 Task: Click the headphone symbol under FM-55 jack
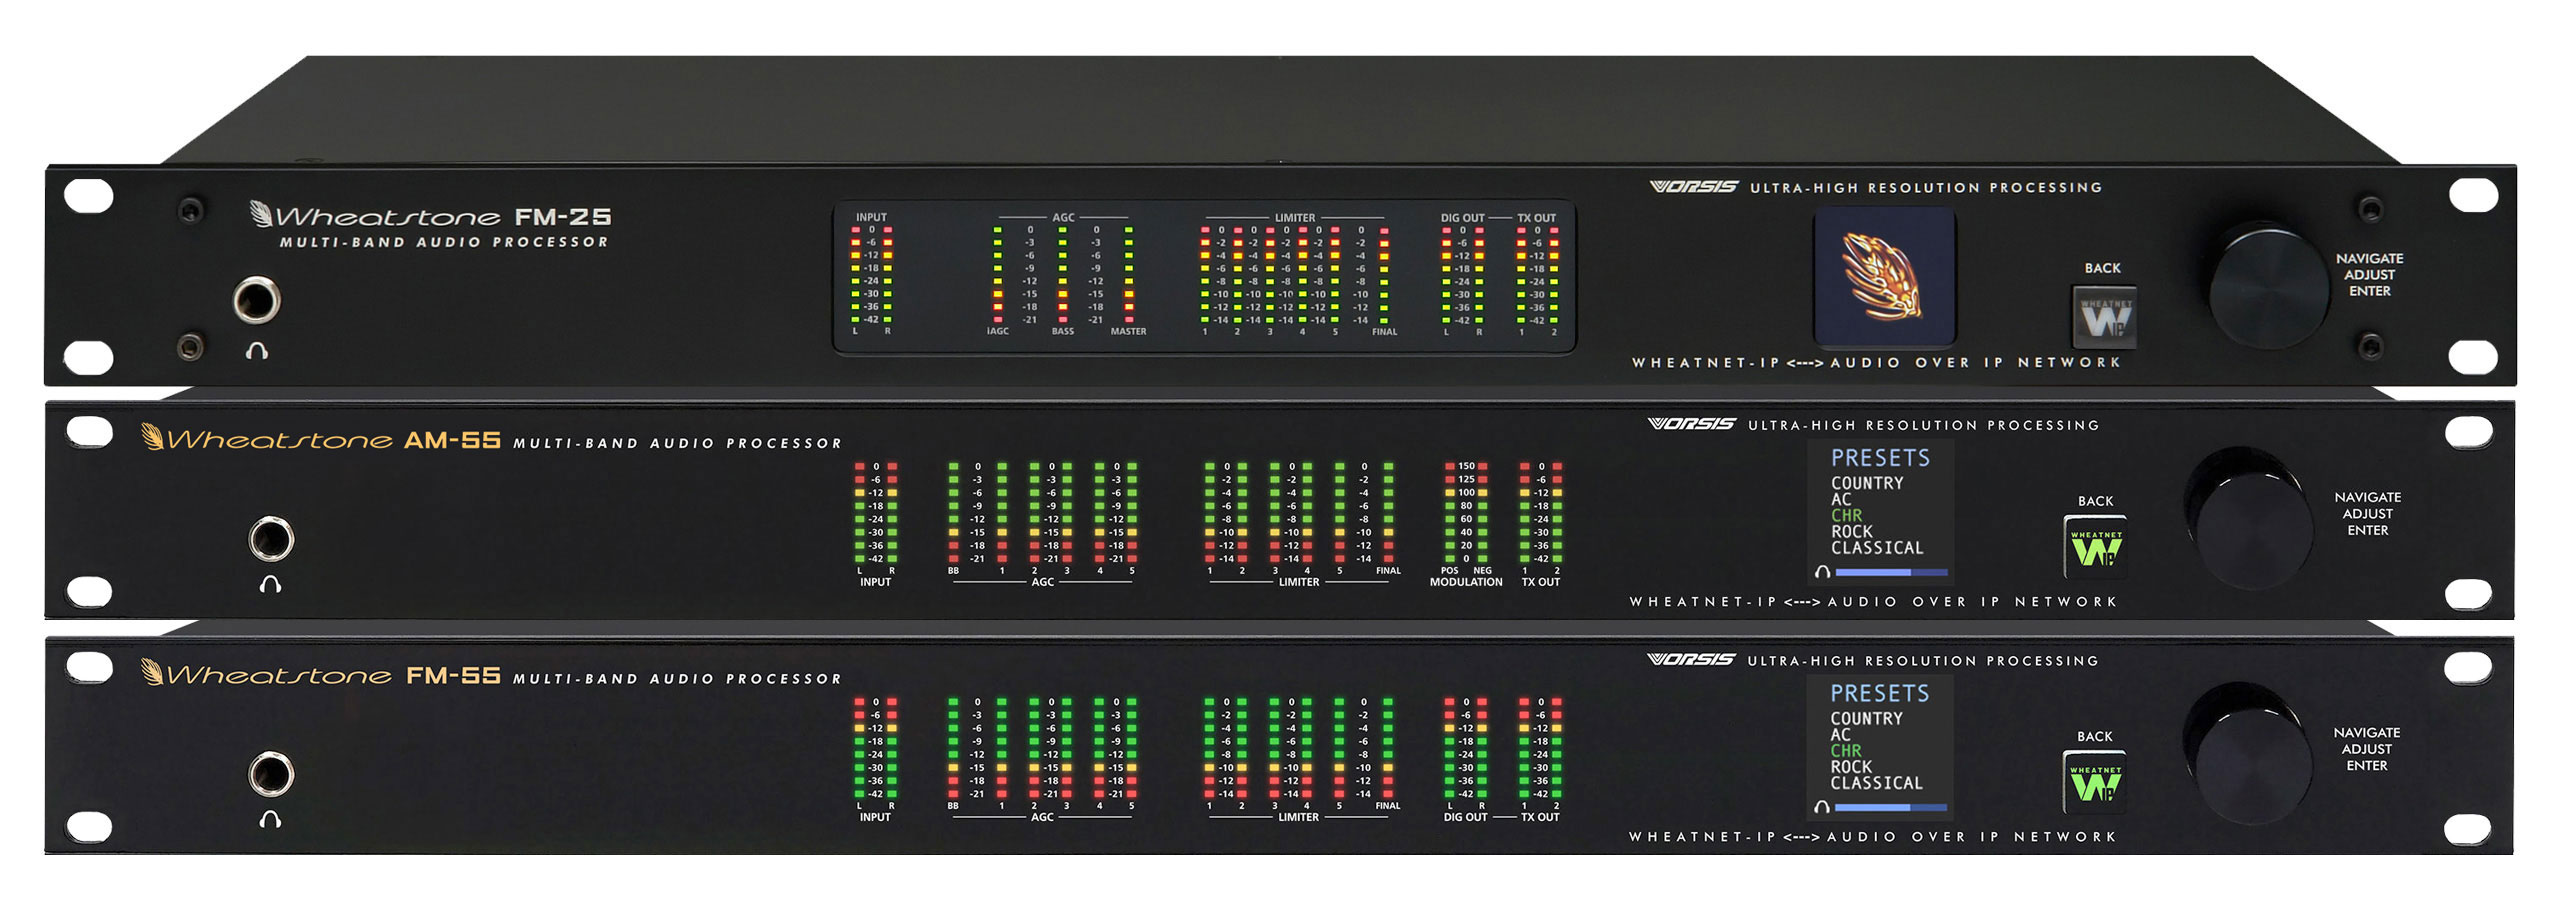[270, 819]
